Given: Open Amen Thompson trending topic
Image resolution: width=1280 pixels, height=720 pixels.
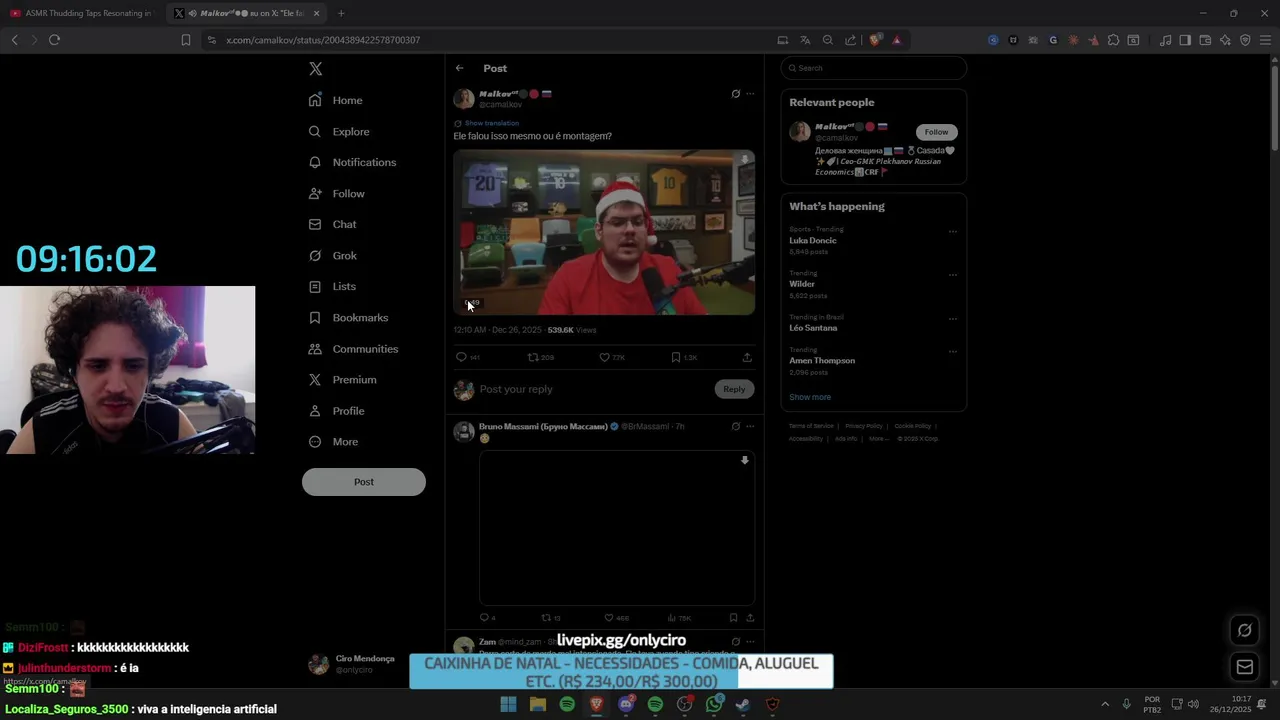Looking at the screenshot, I should coord(822,360).
